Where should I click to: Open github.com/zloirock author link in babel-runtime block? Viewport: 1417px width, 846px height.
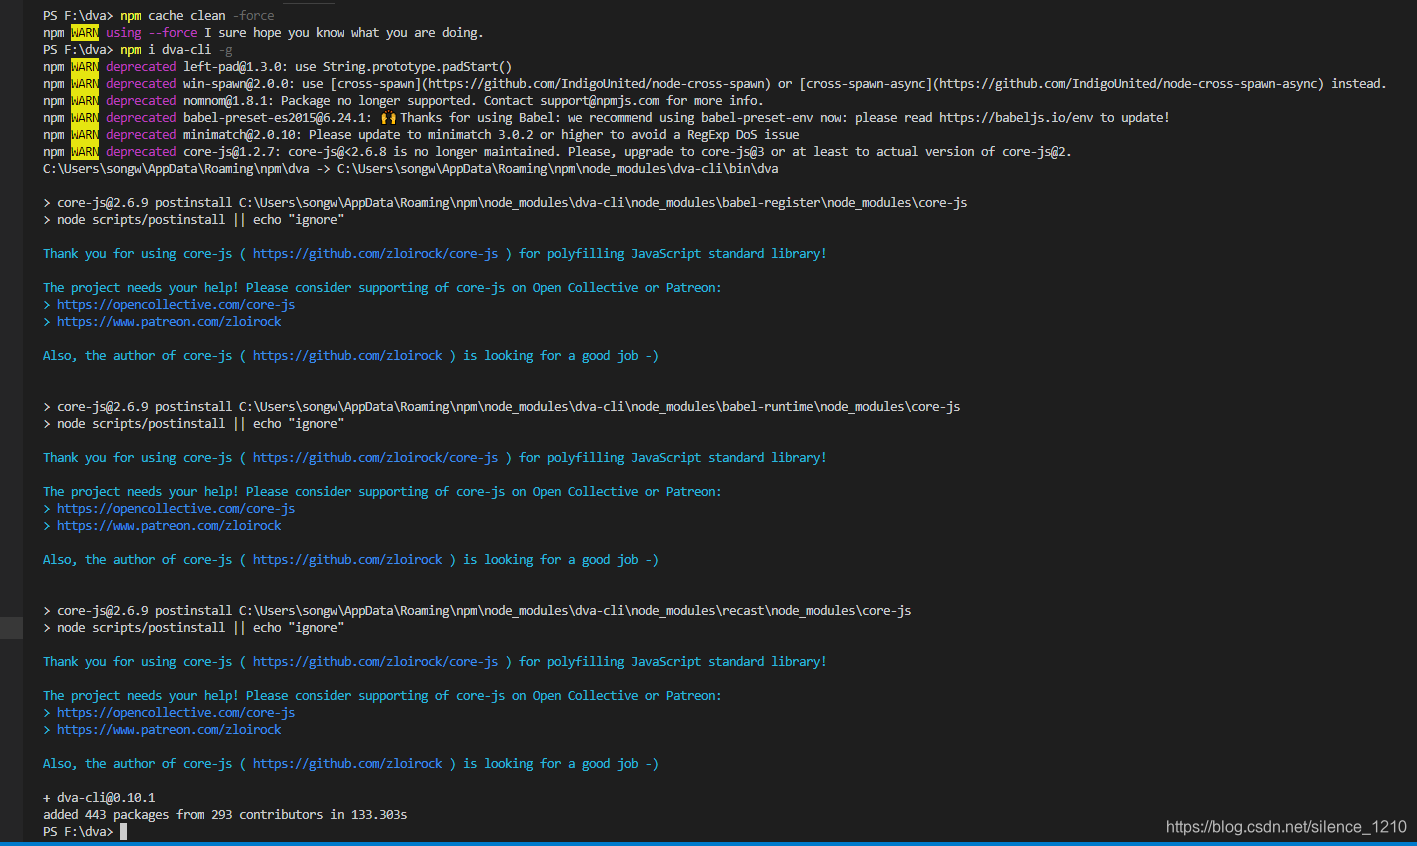pyautogui.click(x=347, y=560)
